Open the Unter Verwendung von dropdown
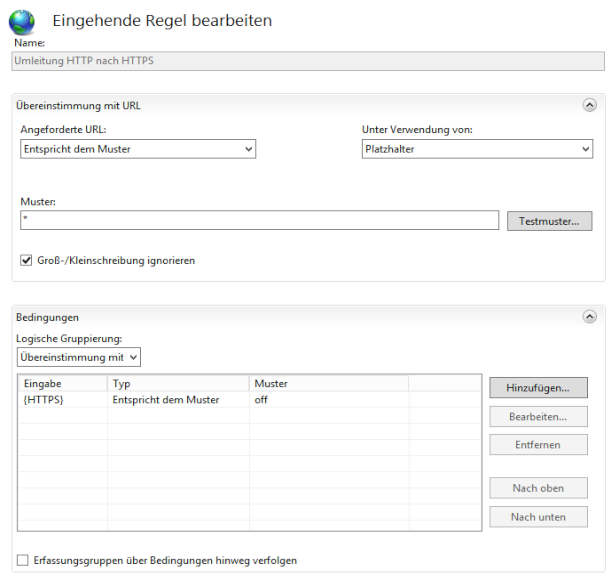This screenshot has height=582, width=616. (476, 149)
